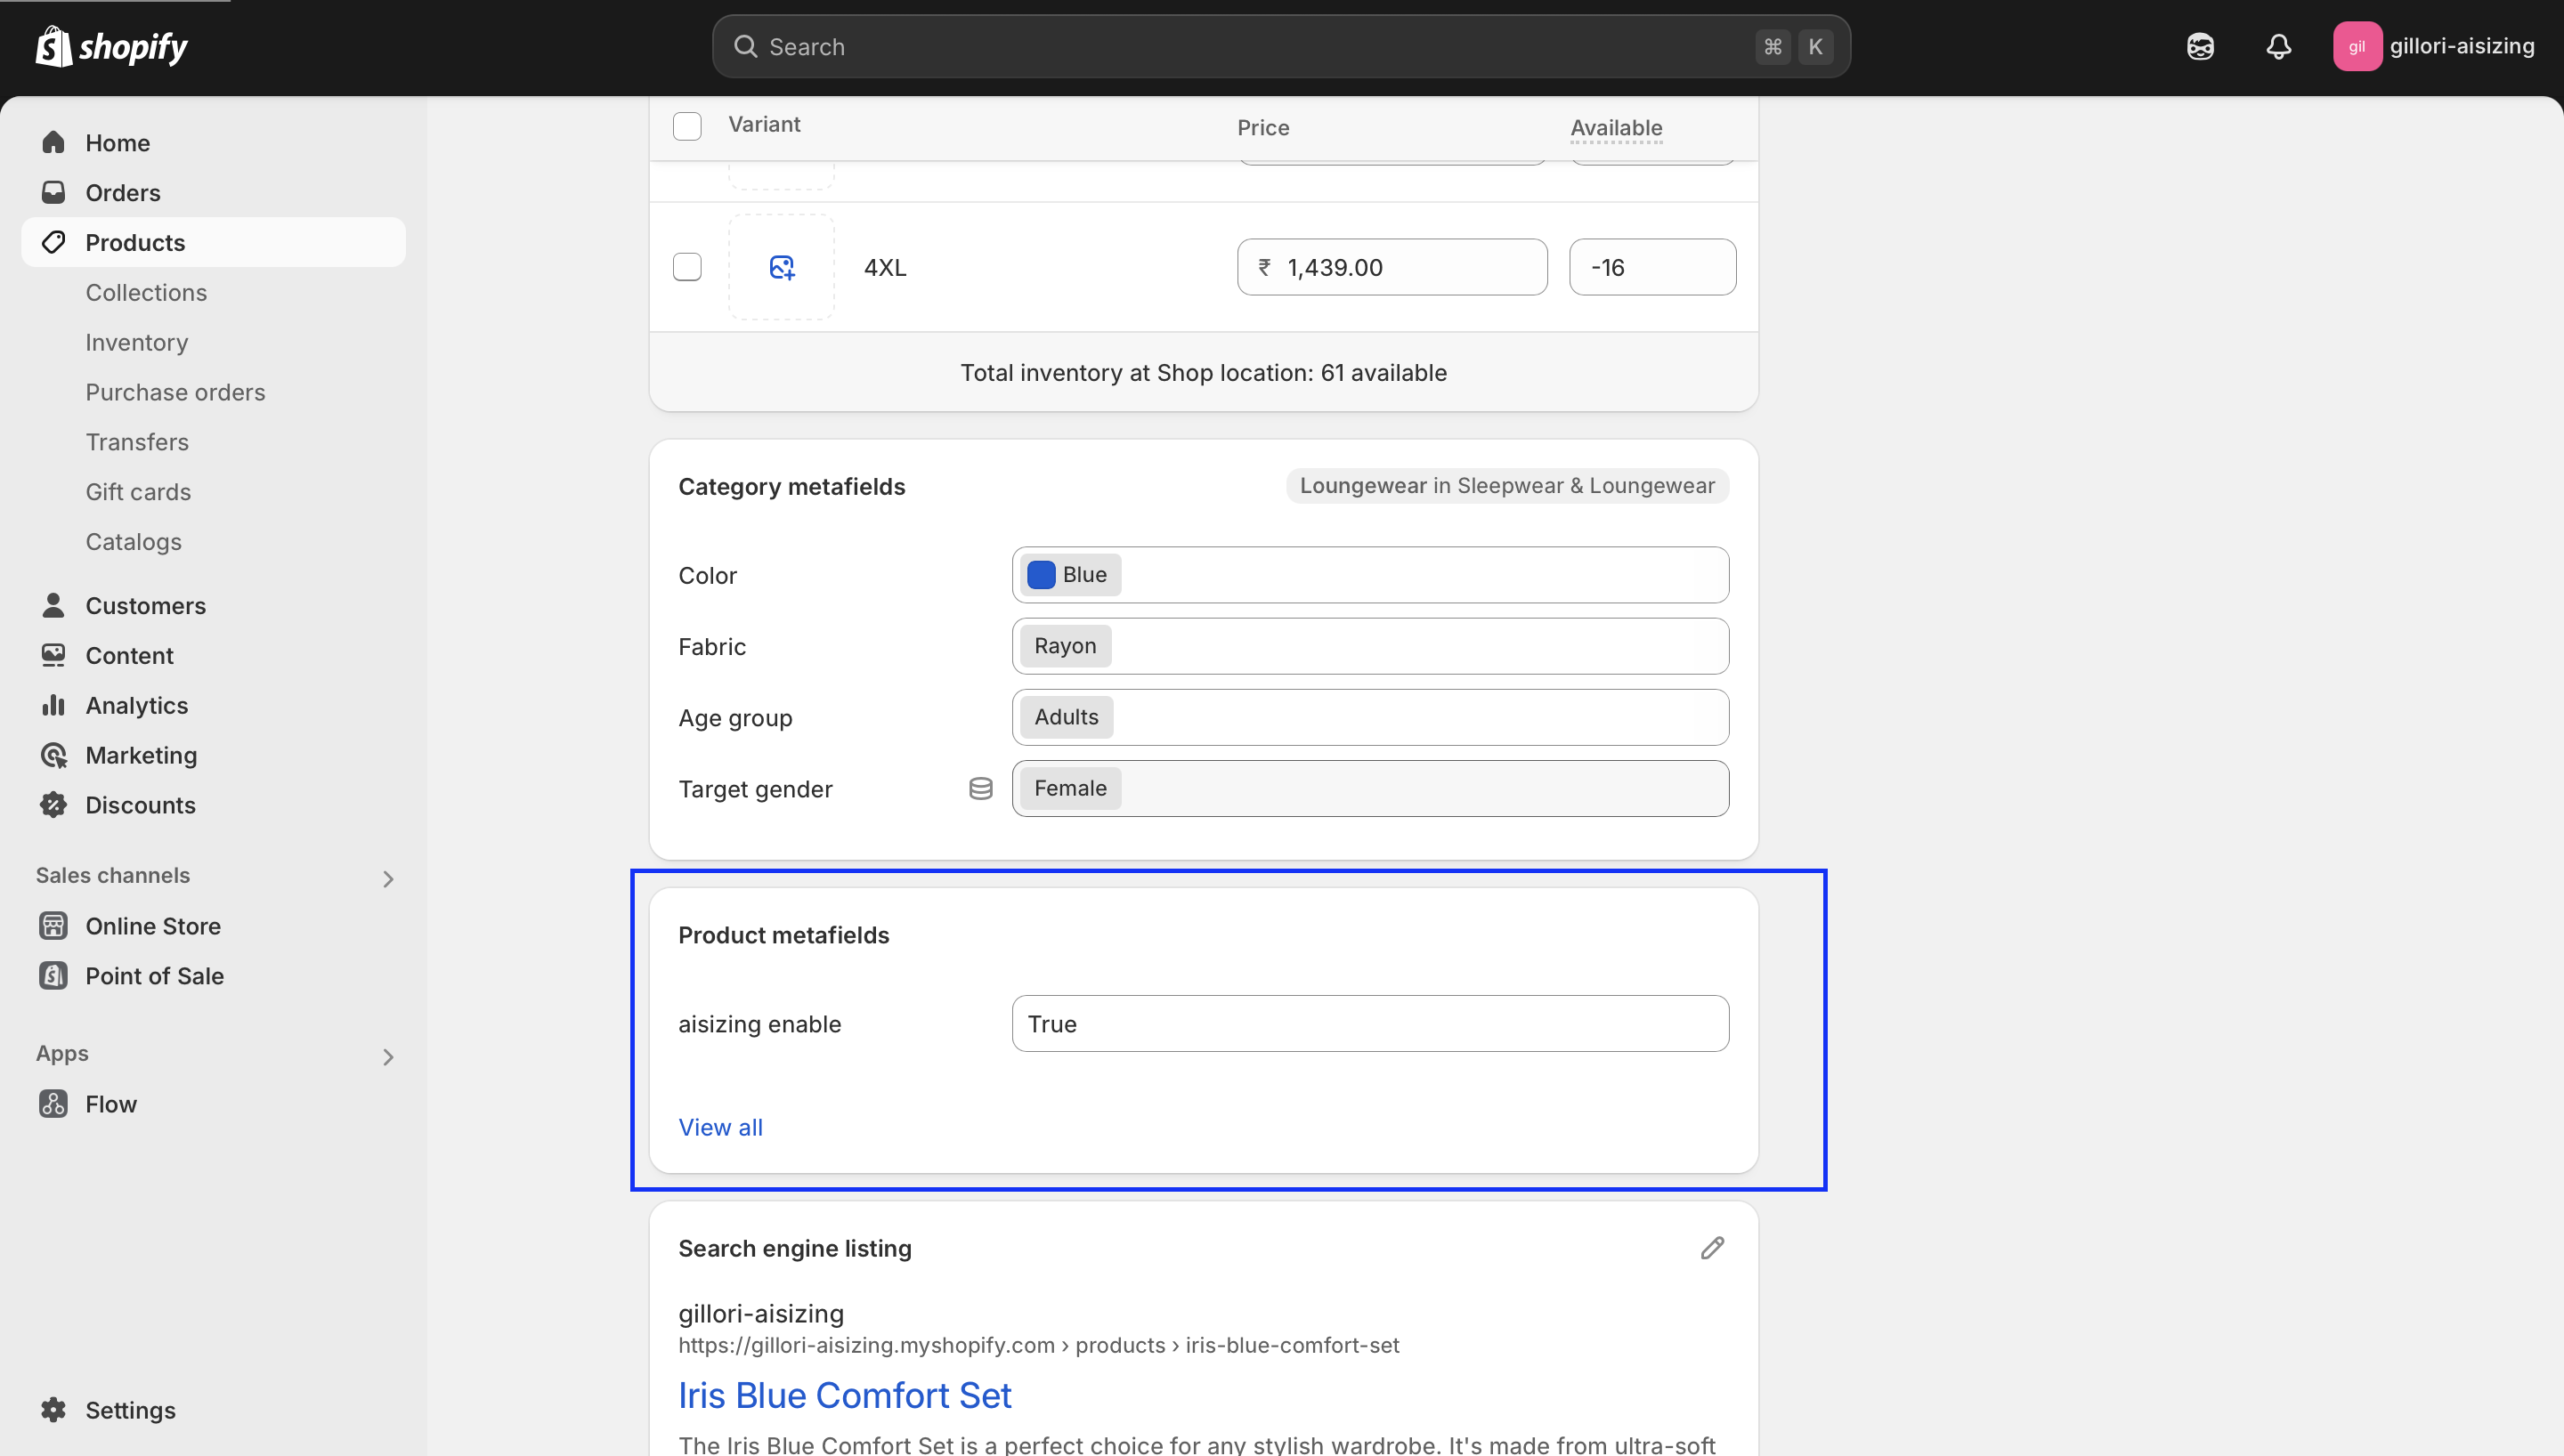Click the Orders inbox icon
Screen dimensions: 2564x1456
point(53,192)
